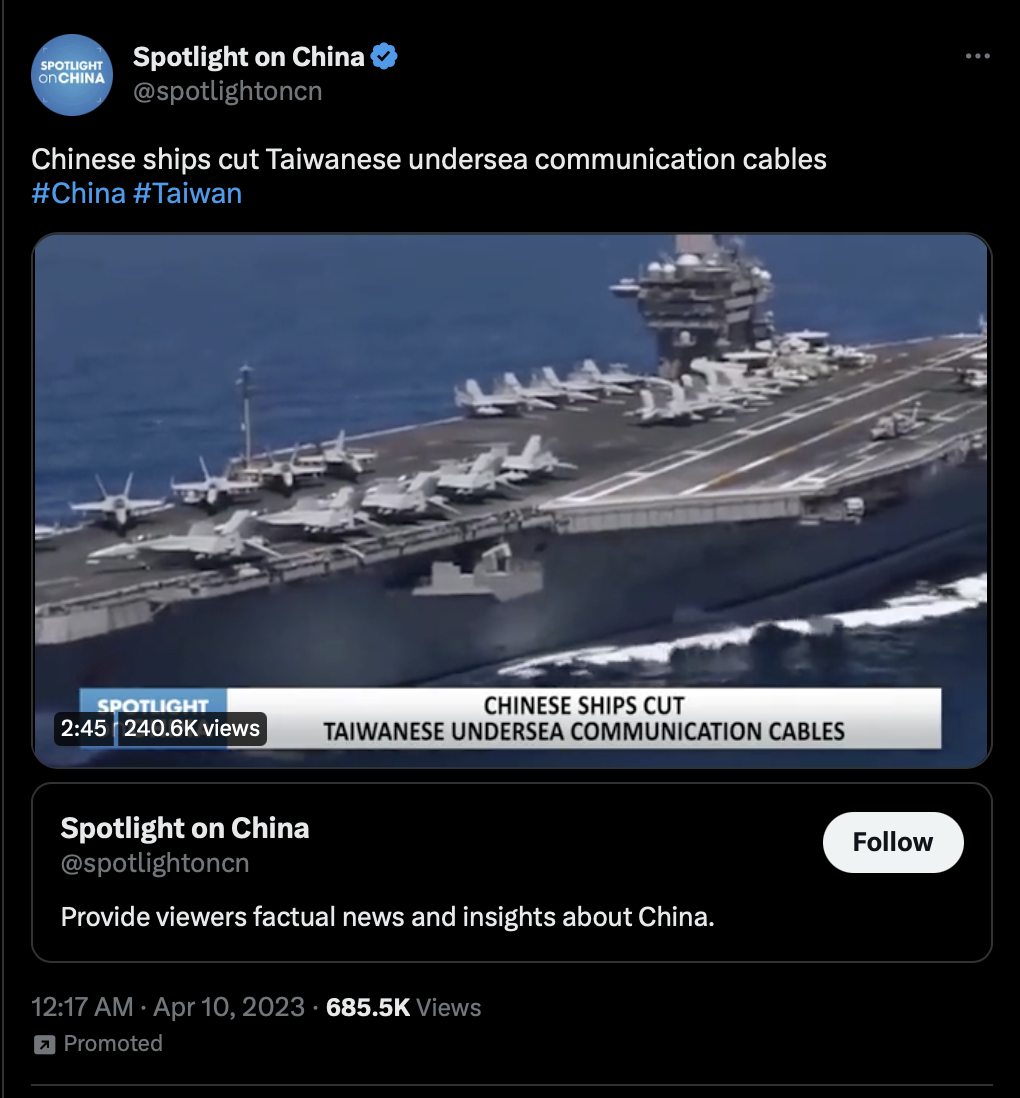The height and width of the screenshot is (1098, 1020).
Task: Click the @spotlightoncn handle in header
Action: click(228, 91)
